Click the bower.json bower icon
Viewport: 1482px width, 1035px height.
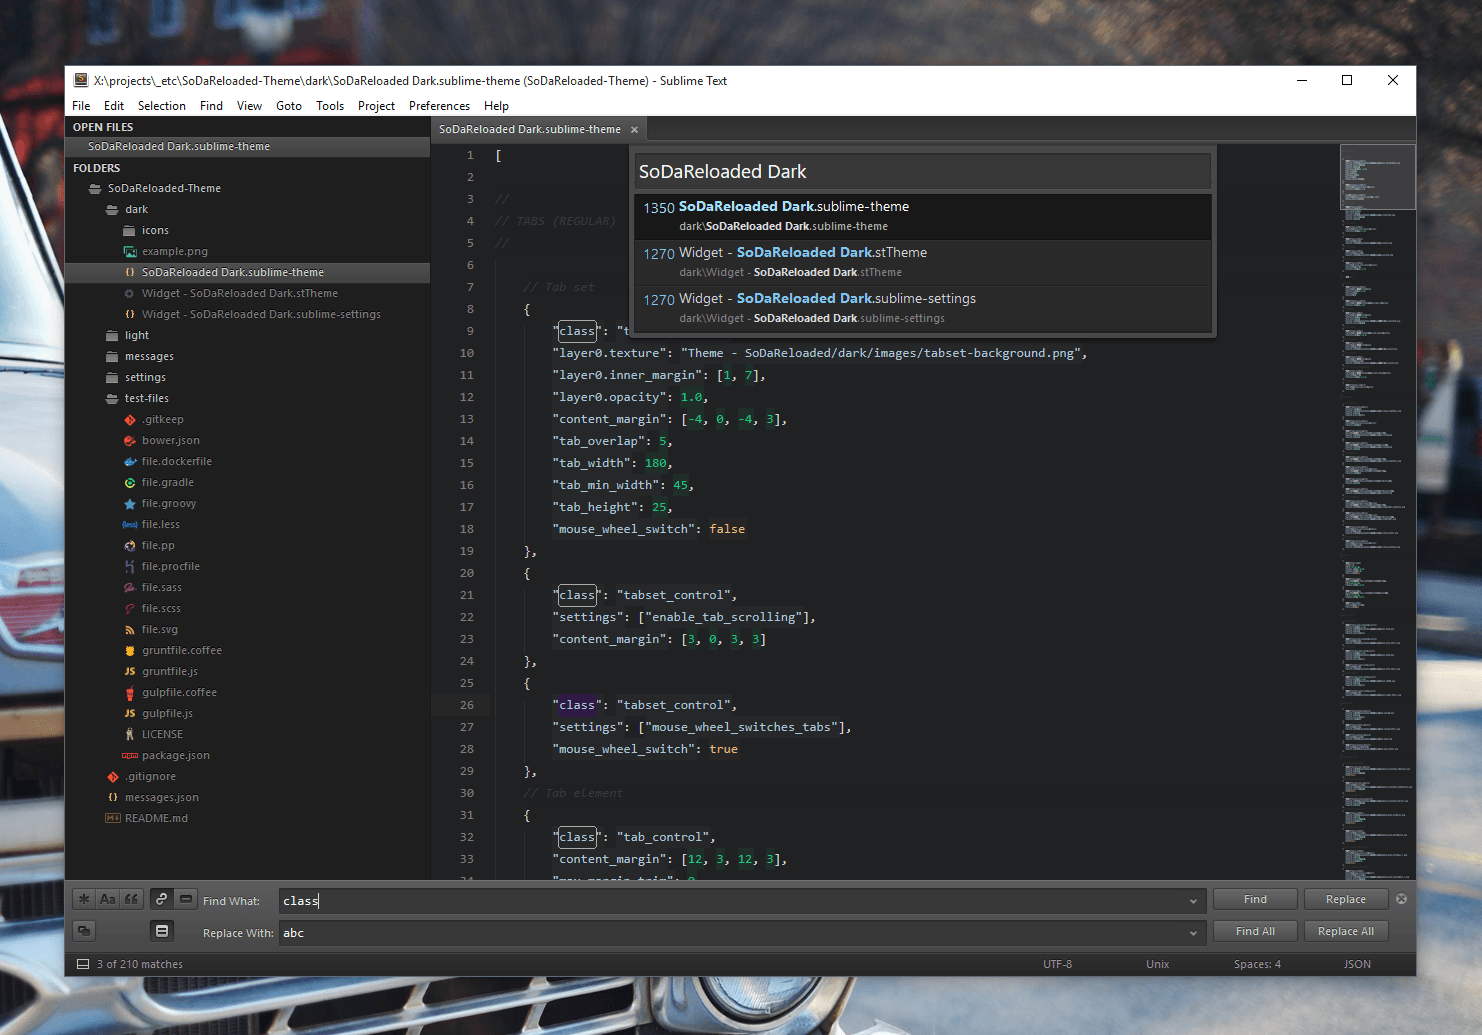[130, 441]
